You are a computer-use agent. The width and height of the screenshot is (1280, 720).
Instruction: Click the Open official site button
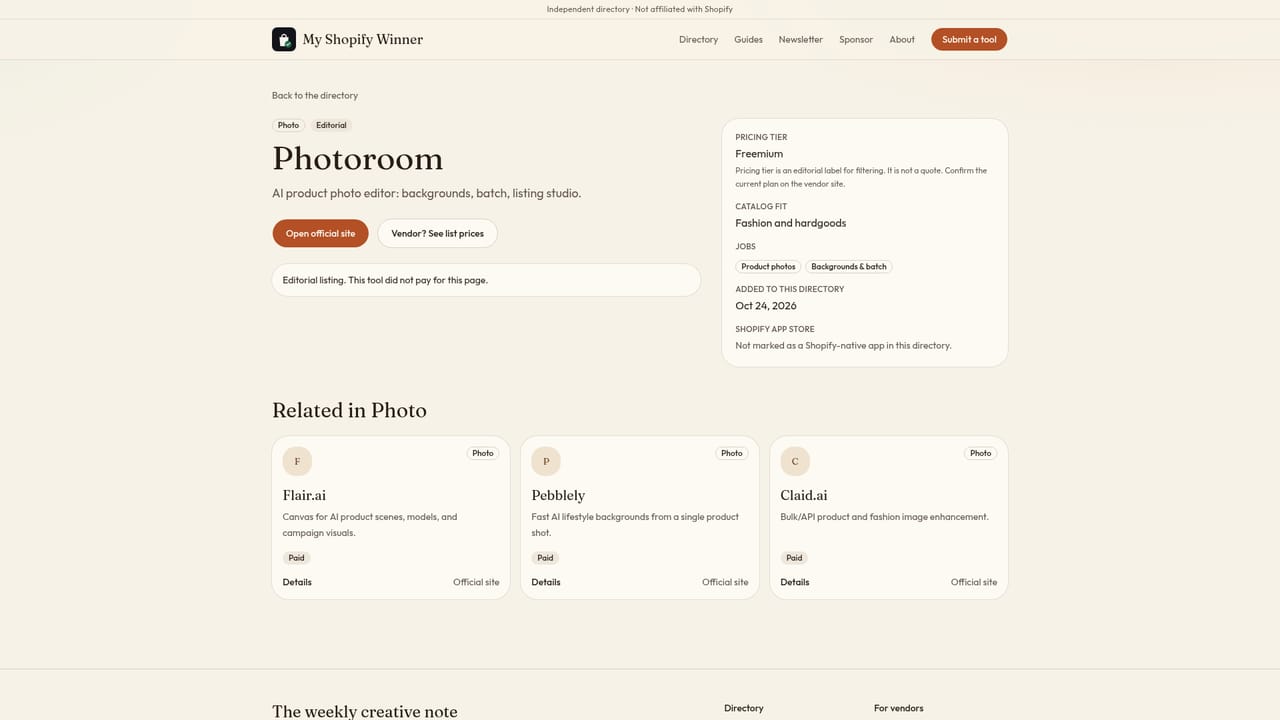tap(320, 233)
